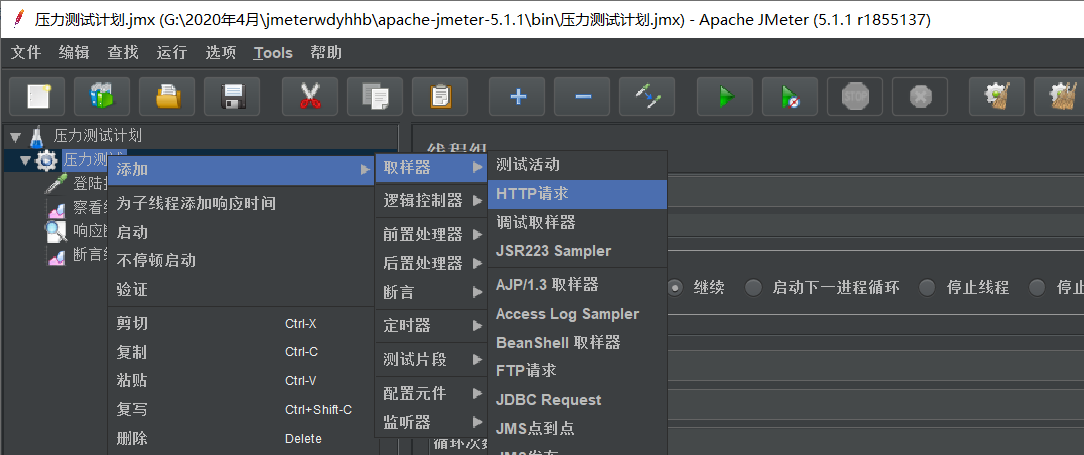Open the 文件 menu
The image size is (1084, 455).
point(26,53)
